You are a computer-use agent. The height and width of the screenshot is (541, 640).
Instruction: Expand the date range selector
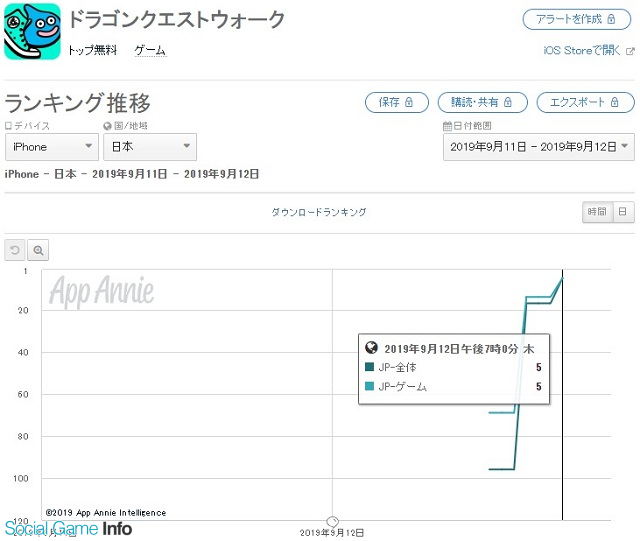click(x=539, y=147)
